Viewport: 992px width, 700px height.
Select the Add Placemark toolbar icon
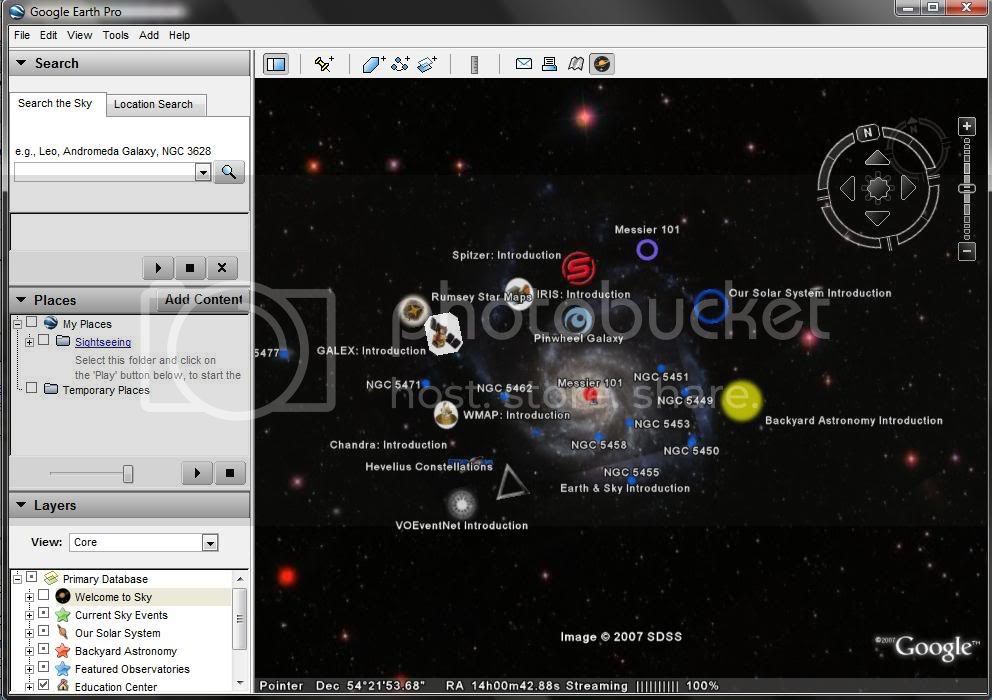(325, 64)
